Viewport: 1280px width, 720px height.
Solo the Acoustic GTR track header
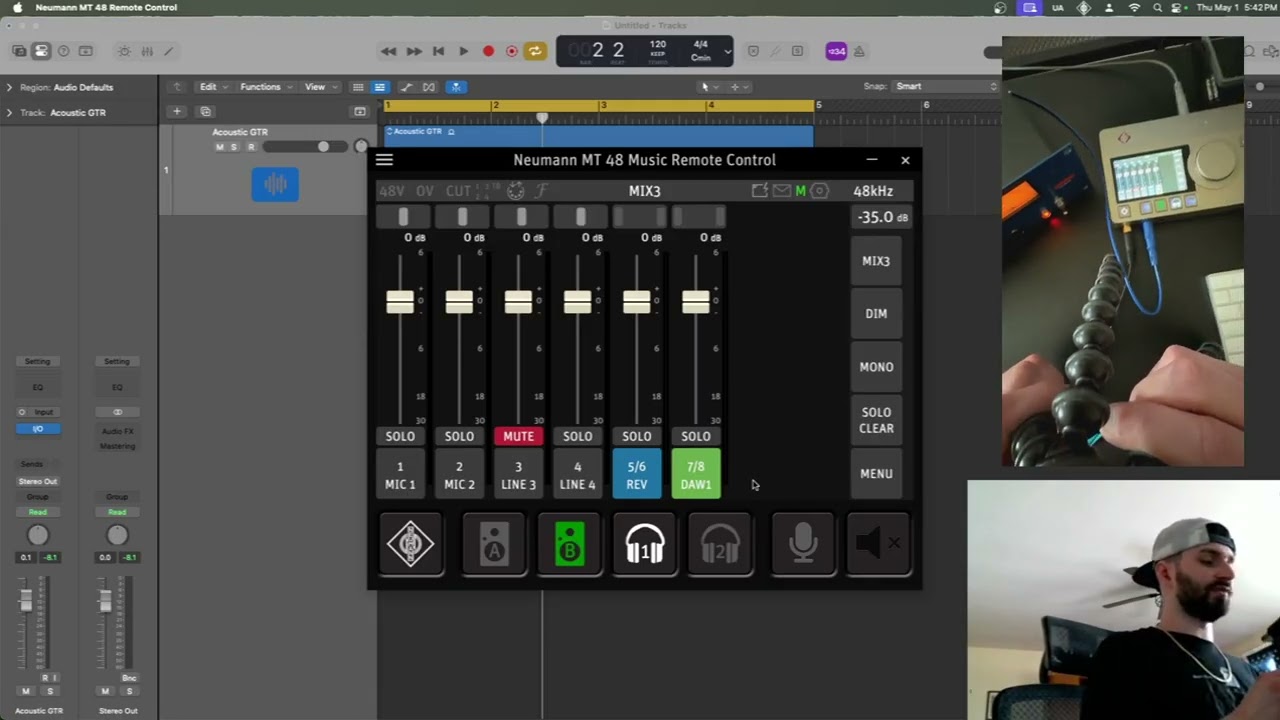pyautogui.click(x=234, y=147)
